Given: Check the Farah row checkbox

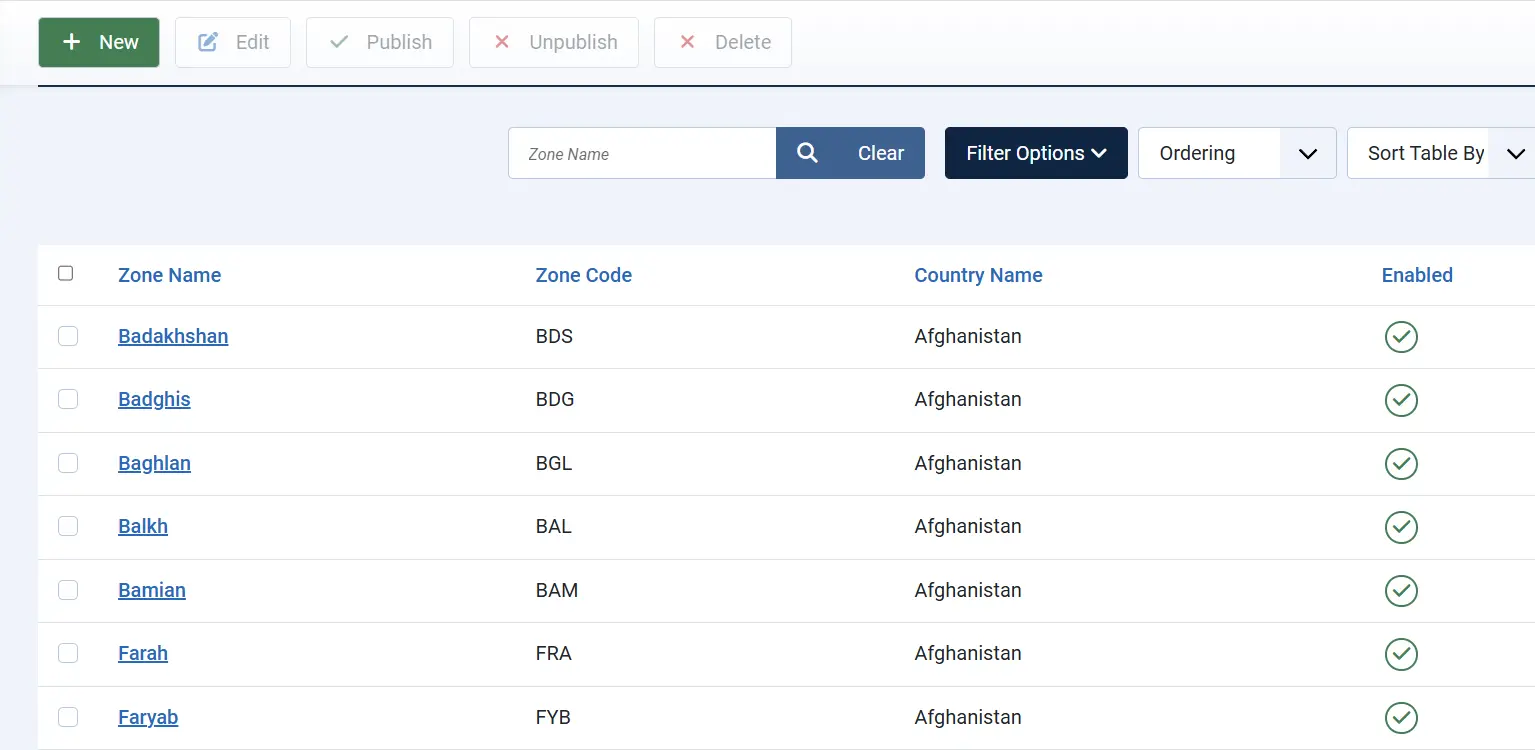Looking at the screenshot, I should click(68, 653).
